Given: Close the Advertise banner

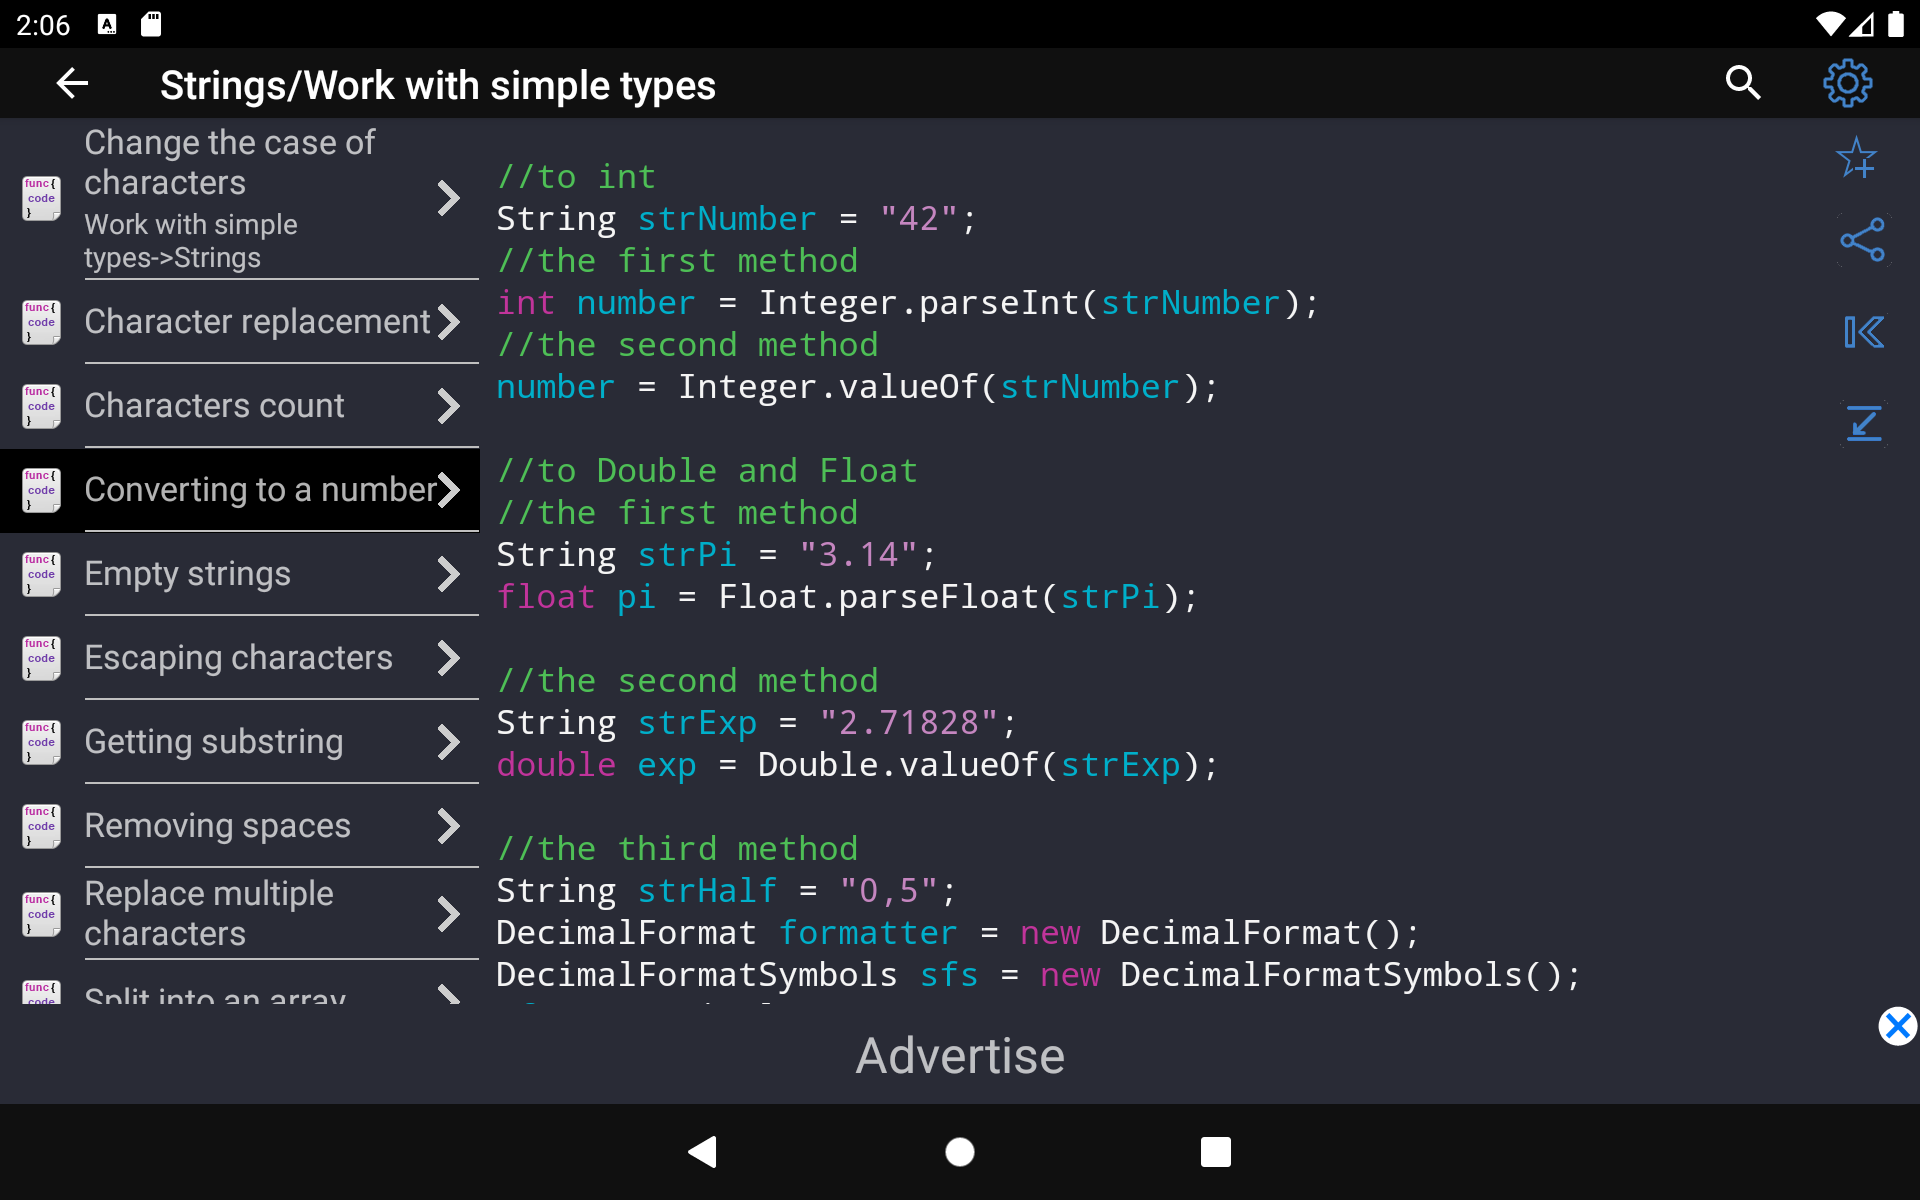Looking at the screenshot, I should [1897, 1026].
